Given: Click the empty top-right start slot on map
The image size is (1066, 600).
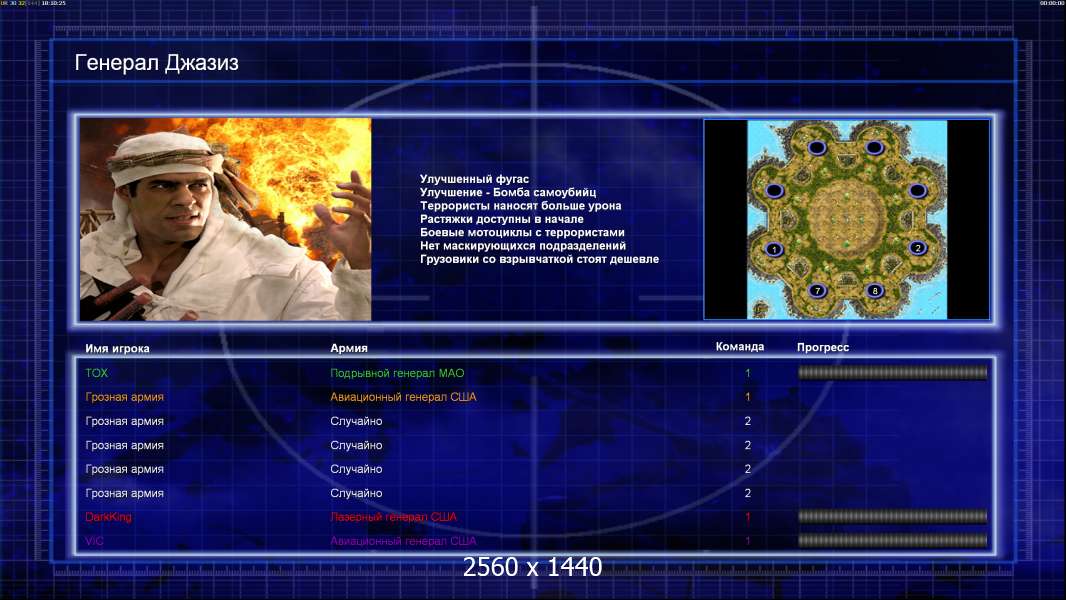Looking at the screenshot, I should point(874,148).
